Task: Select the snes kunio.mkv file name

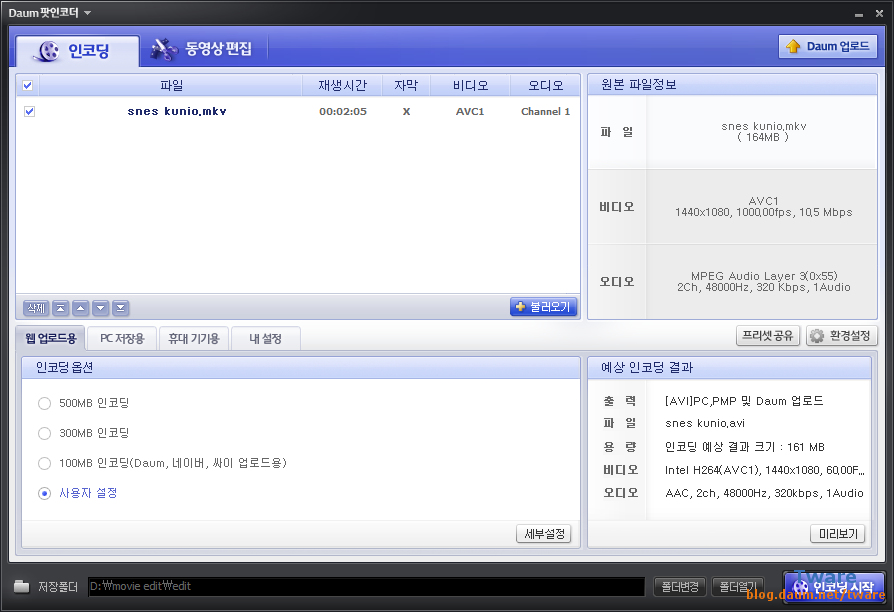Action: pyautogui.click(x=177, y=111)
